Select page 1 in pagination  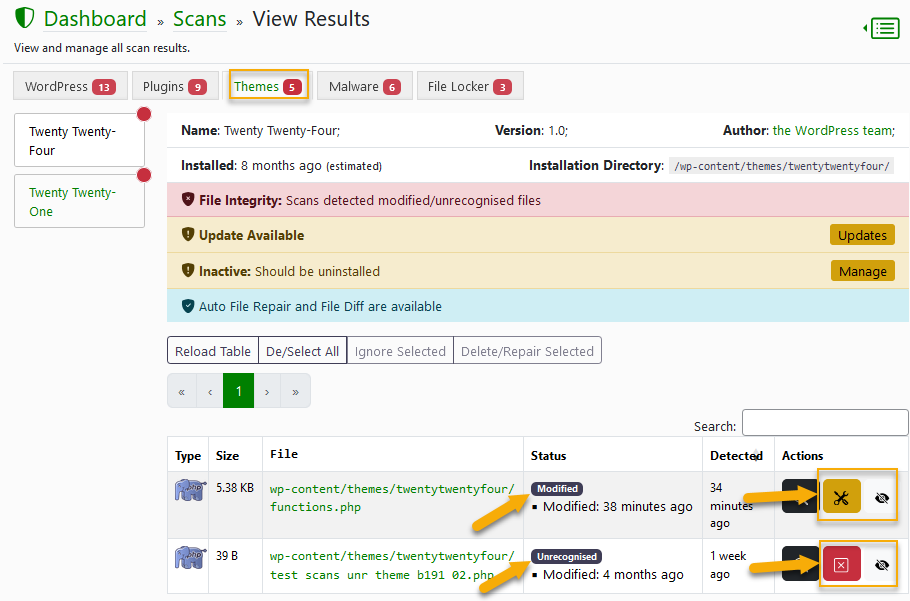click(239, 391)
